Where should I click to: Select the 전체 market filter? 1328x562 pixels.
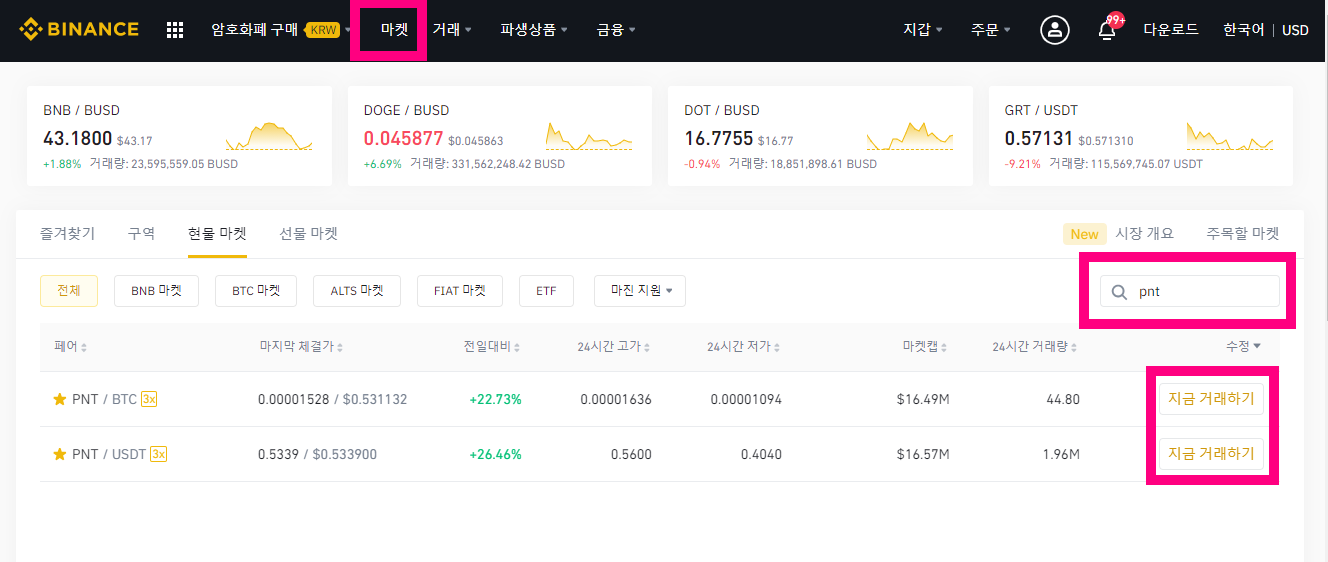(x=68, y=291)
